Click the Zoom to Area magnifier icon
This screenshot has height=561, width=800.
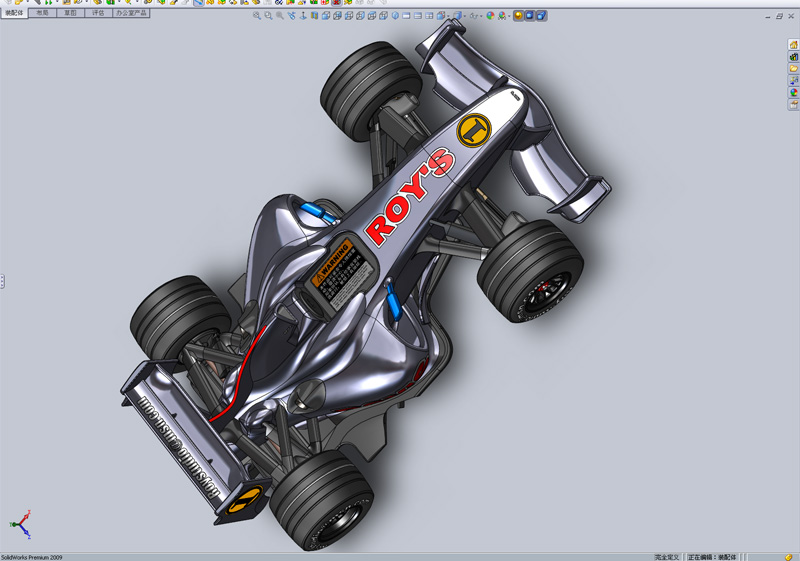coord(268,16)
